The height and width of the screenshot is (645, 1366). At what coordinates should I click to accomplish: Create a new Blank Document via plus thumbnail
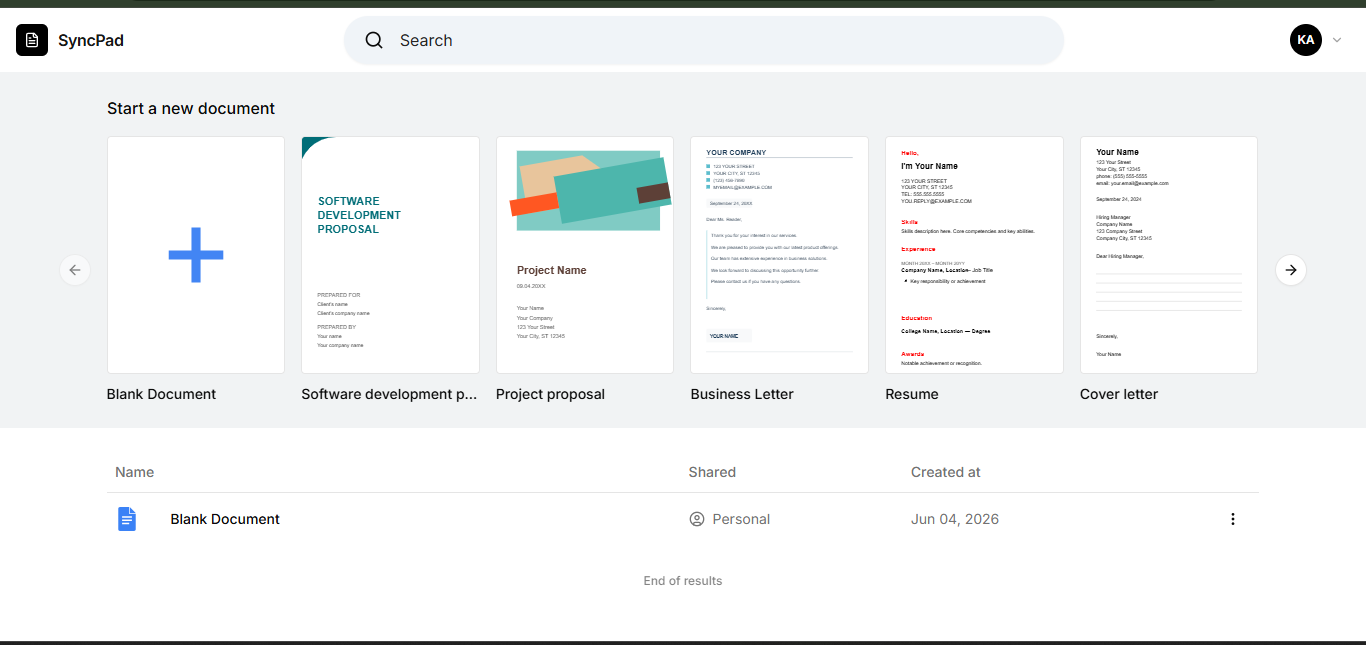196,255
